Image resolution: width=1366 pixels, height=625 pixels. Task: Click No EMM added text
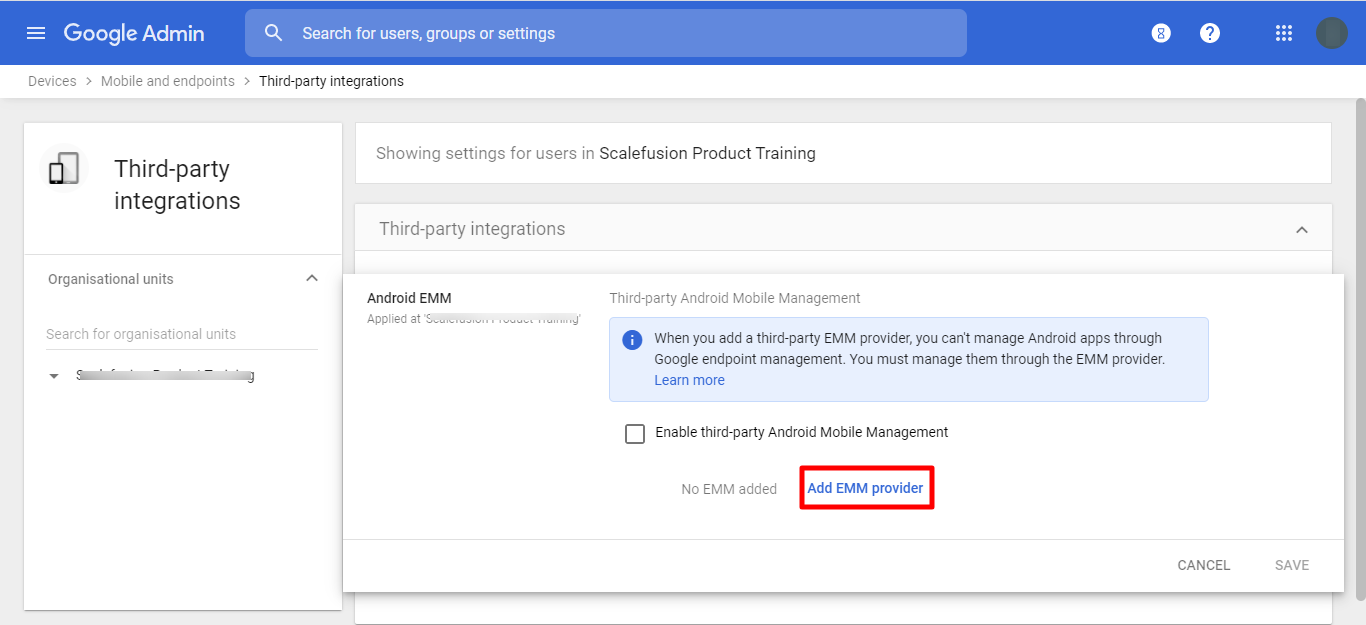tap(729, 489)
